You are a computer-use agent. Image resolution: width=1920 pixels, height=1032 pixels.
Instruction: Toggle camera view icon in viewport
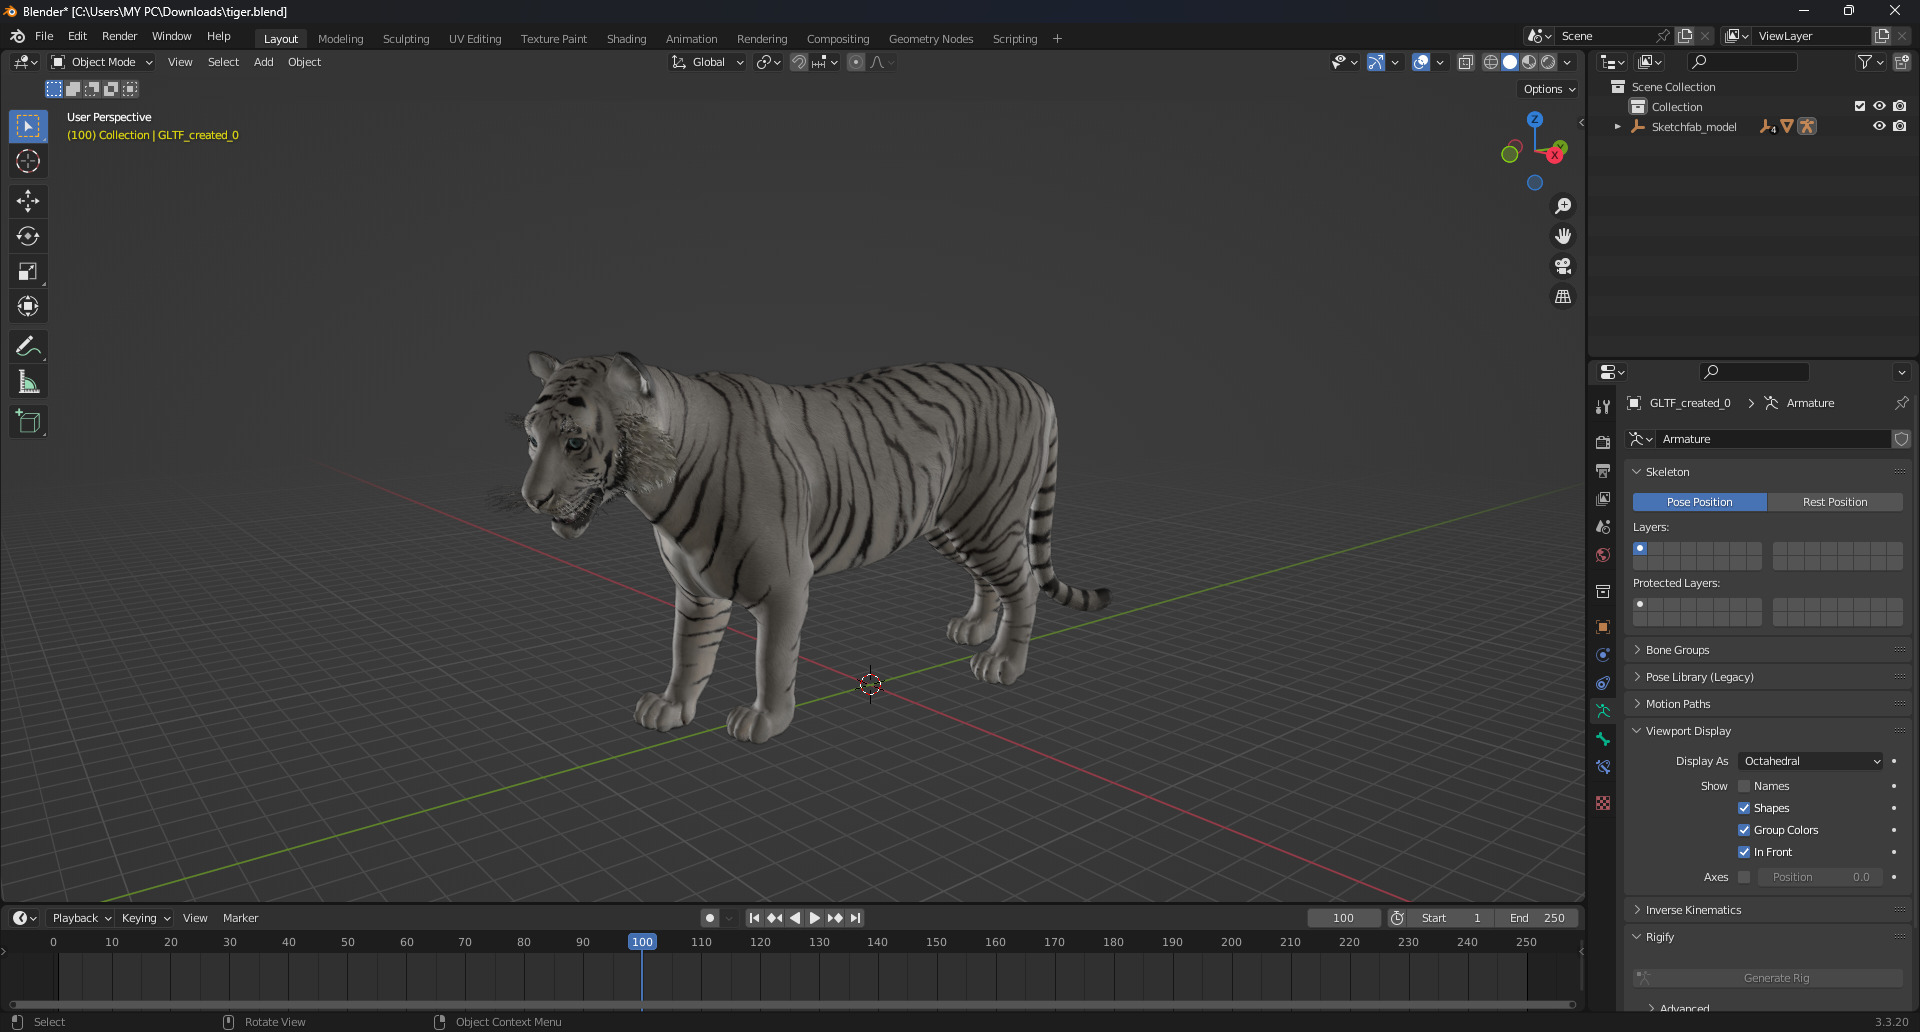(x=1563, y=266)
